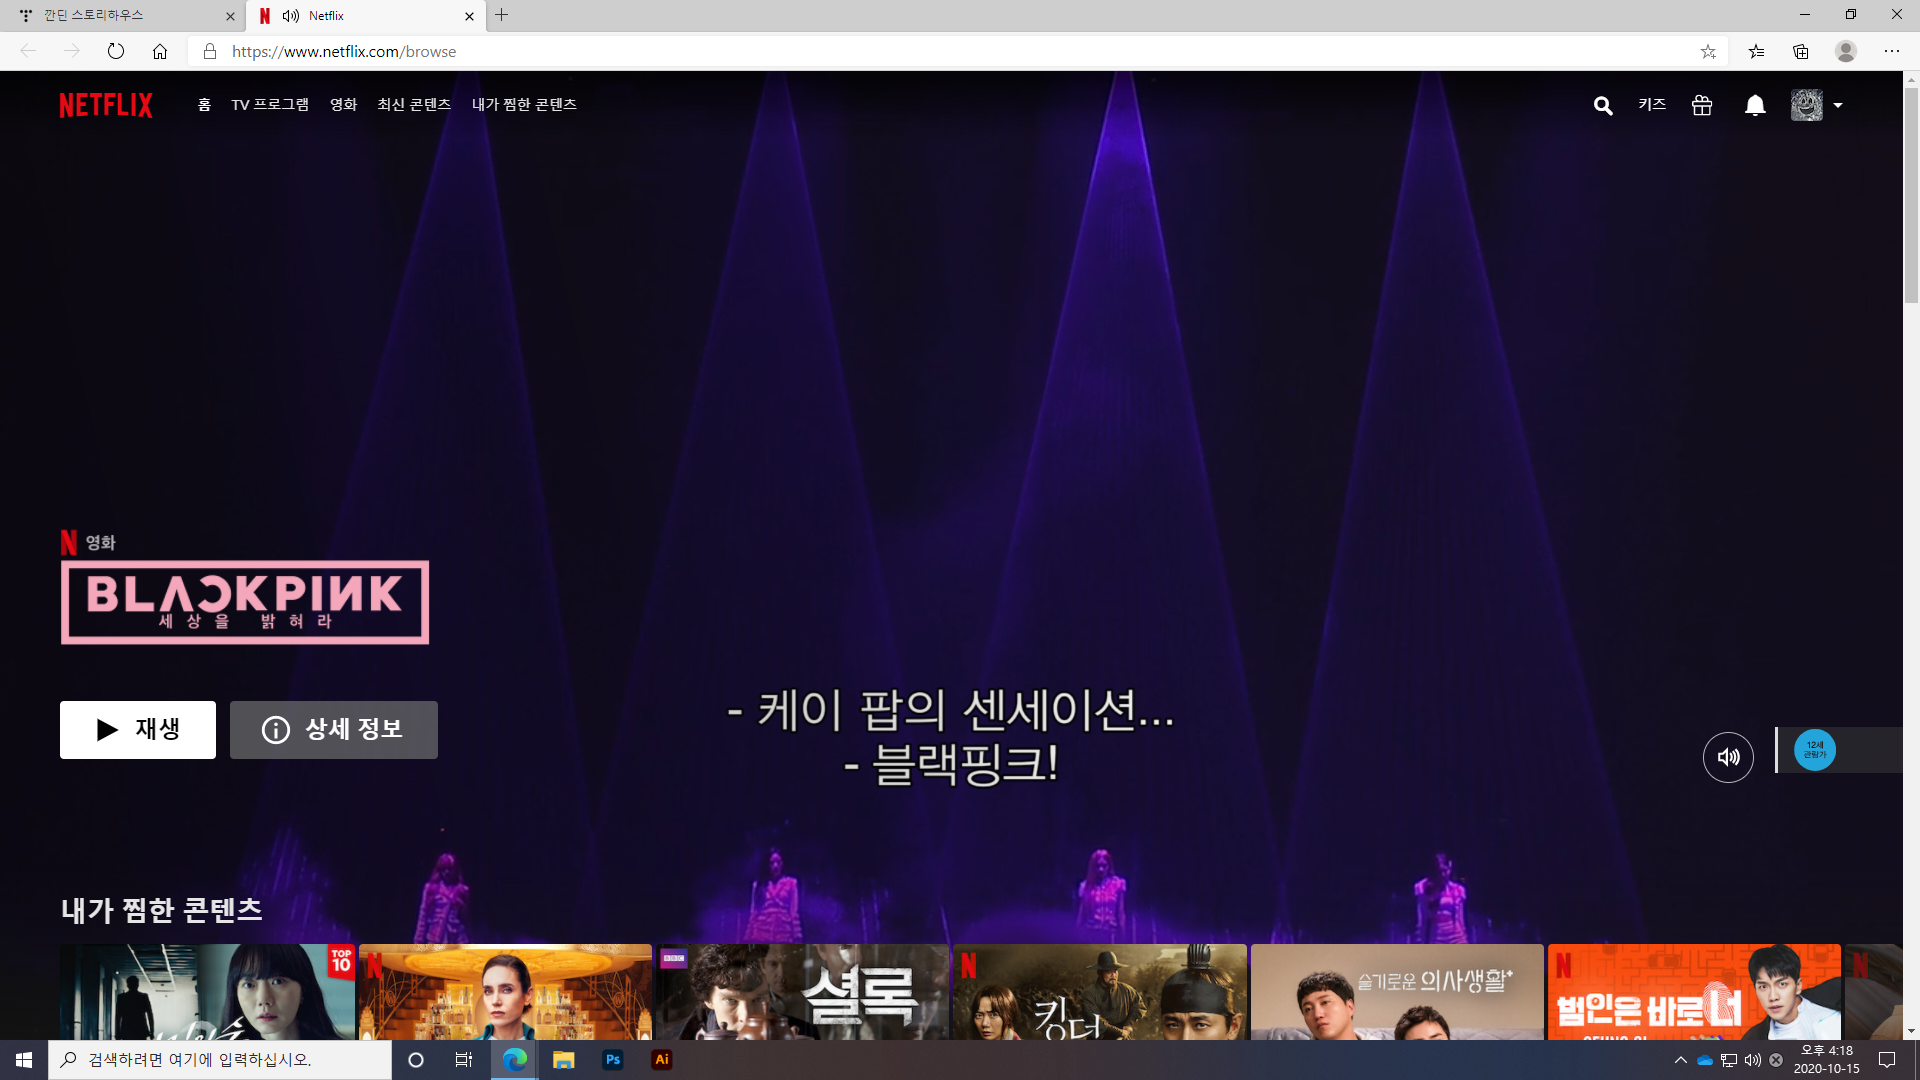
Task: Open the woman at bar thumbnail
Action: point(505,992)
